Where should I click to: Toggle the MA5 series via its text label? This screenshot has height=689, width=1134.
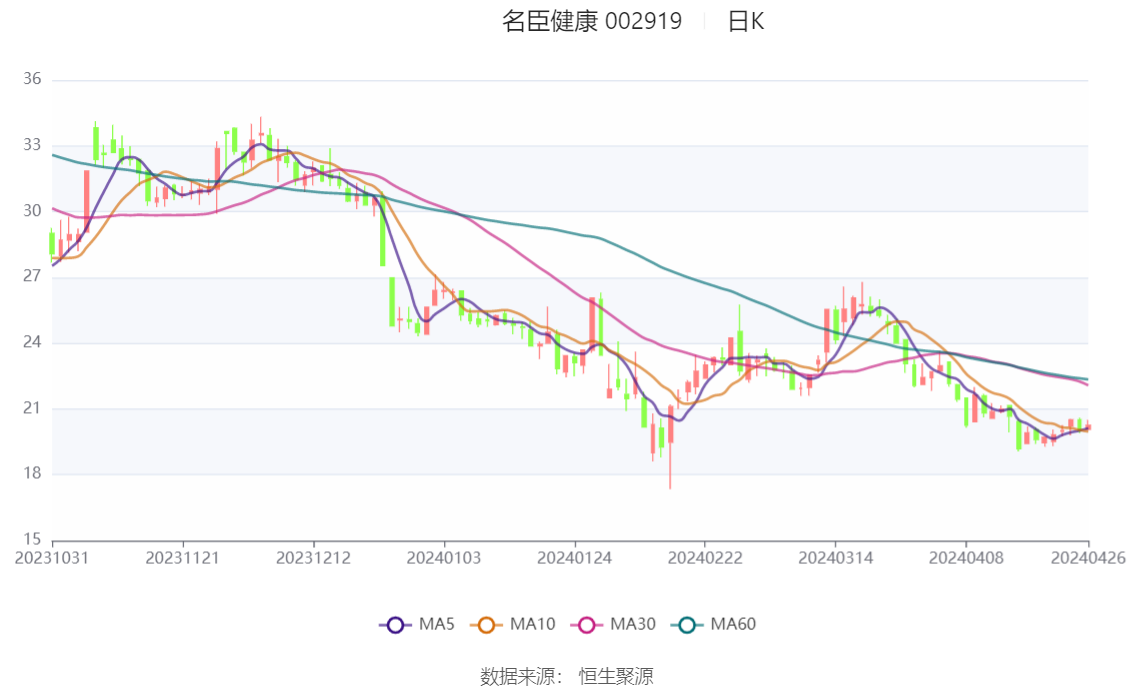pos(436,625)
